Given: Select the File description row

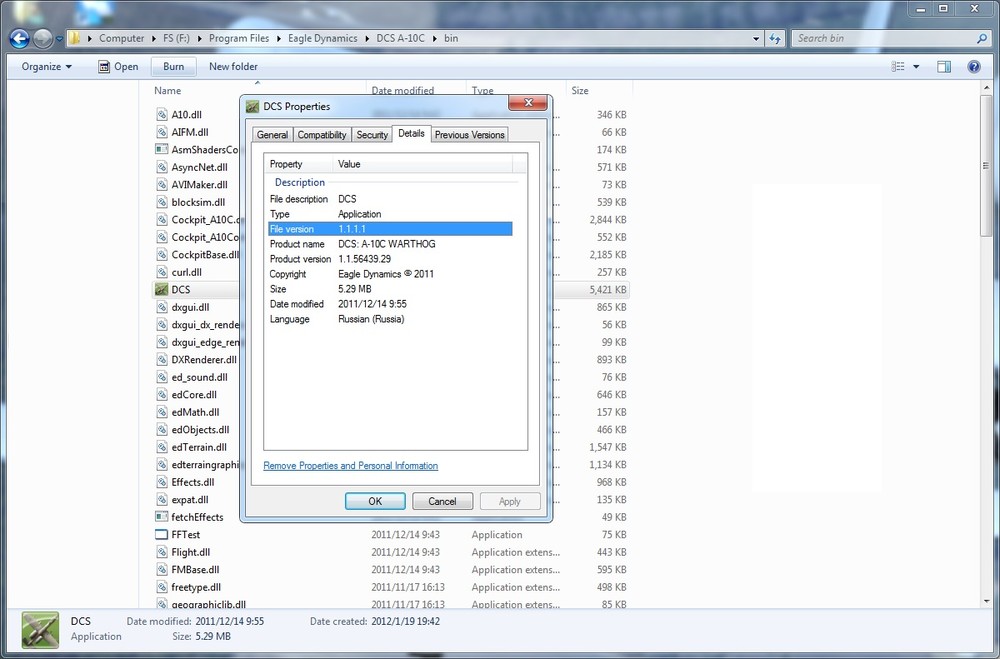Looking at the screenshot, I should [390, 199].
